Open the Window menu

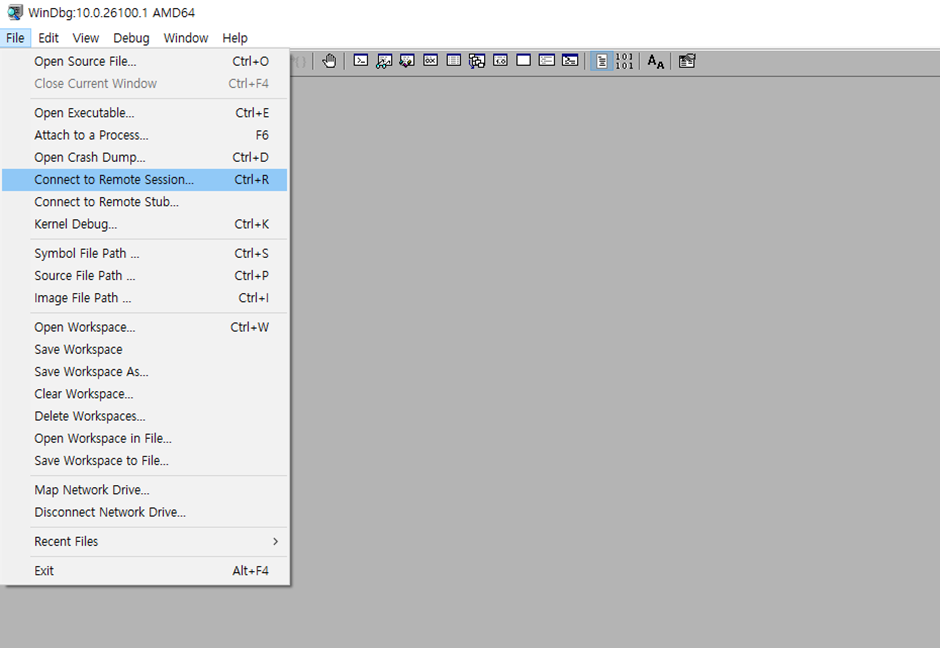[186, 38]
